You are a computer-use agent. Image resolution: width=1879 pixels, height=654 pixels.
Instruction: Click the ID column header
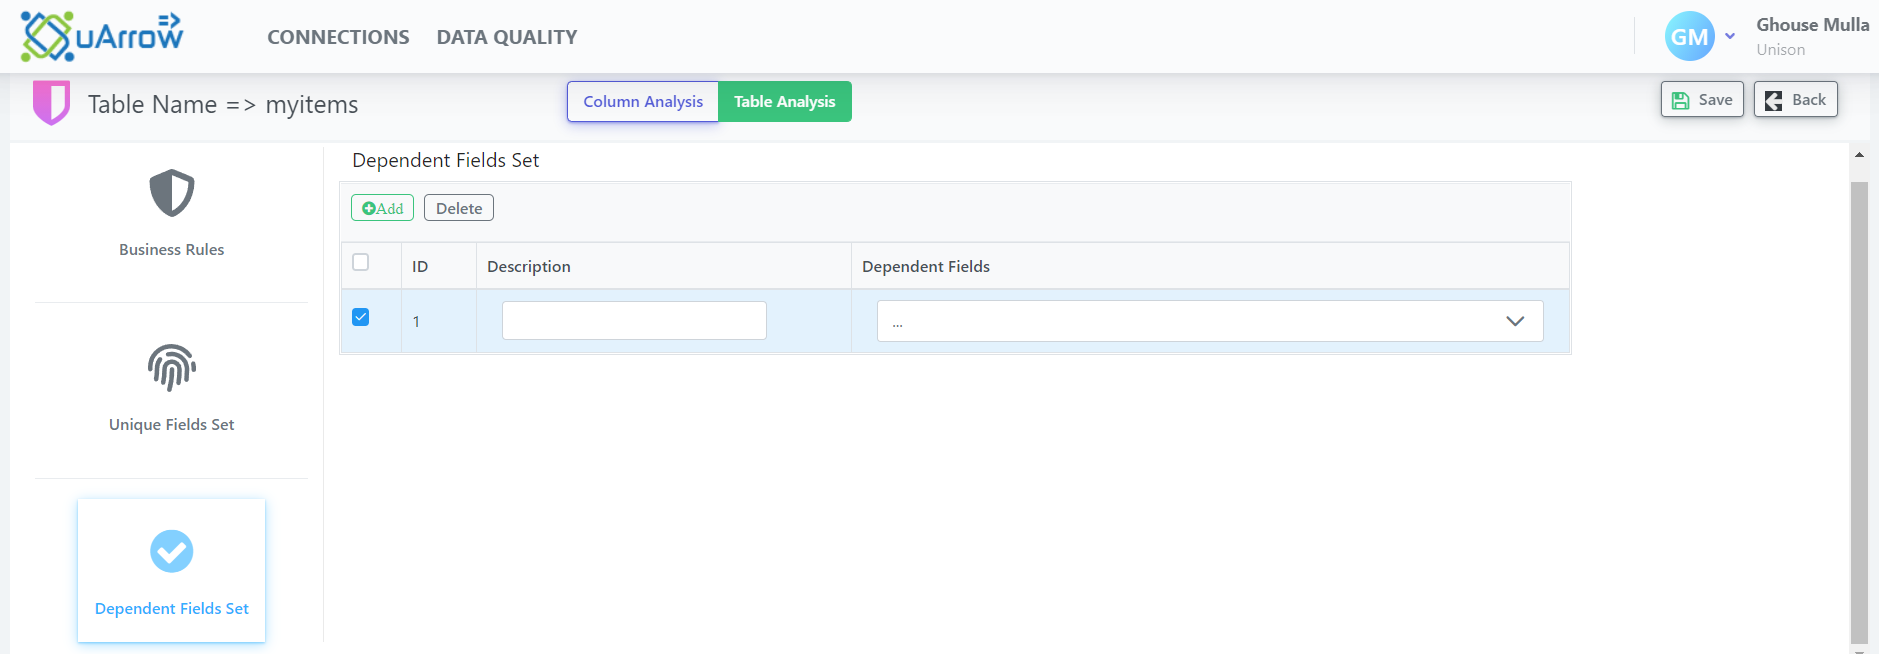coord(420,267)
